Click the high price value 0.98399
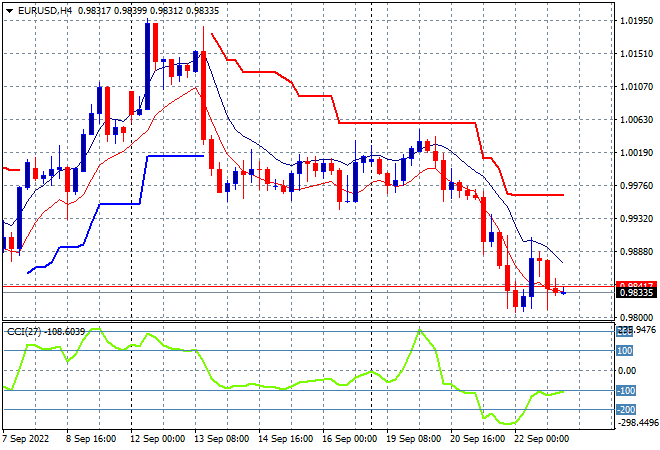This screenshot has width=660, height=450. [x=130, y=11]
